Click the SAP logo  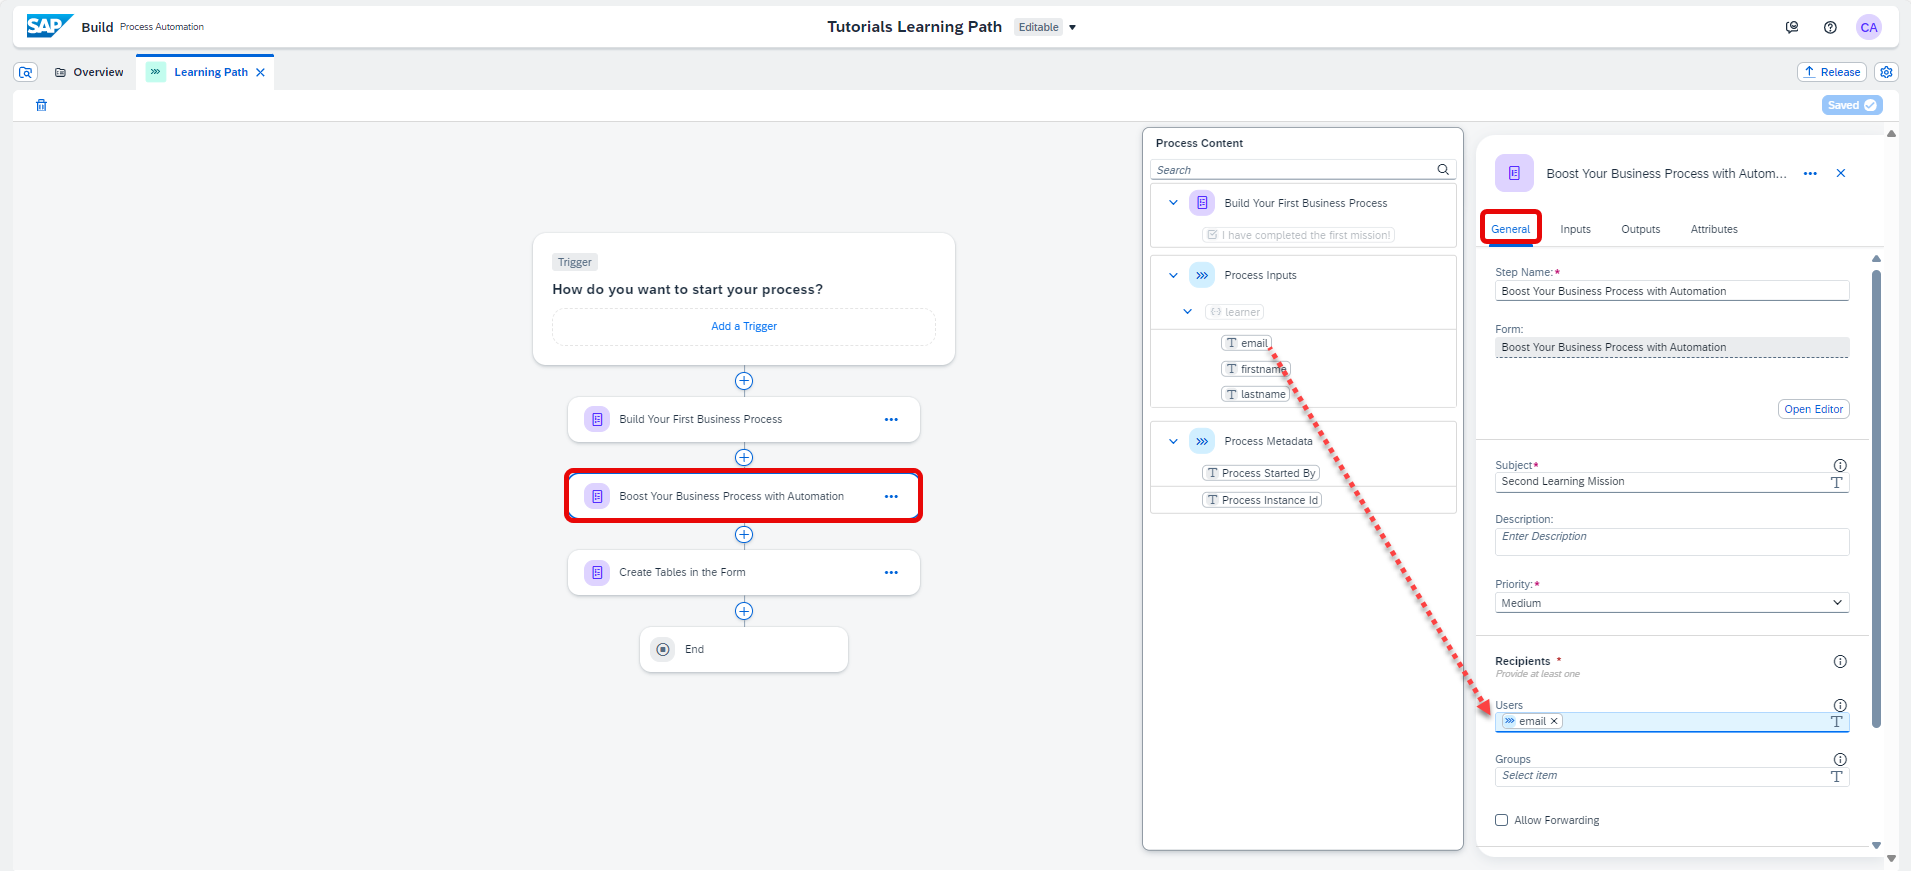48,26
